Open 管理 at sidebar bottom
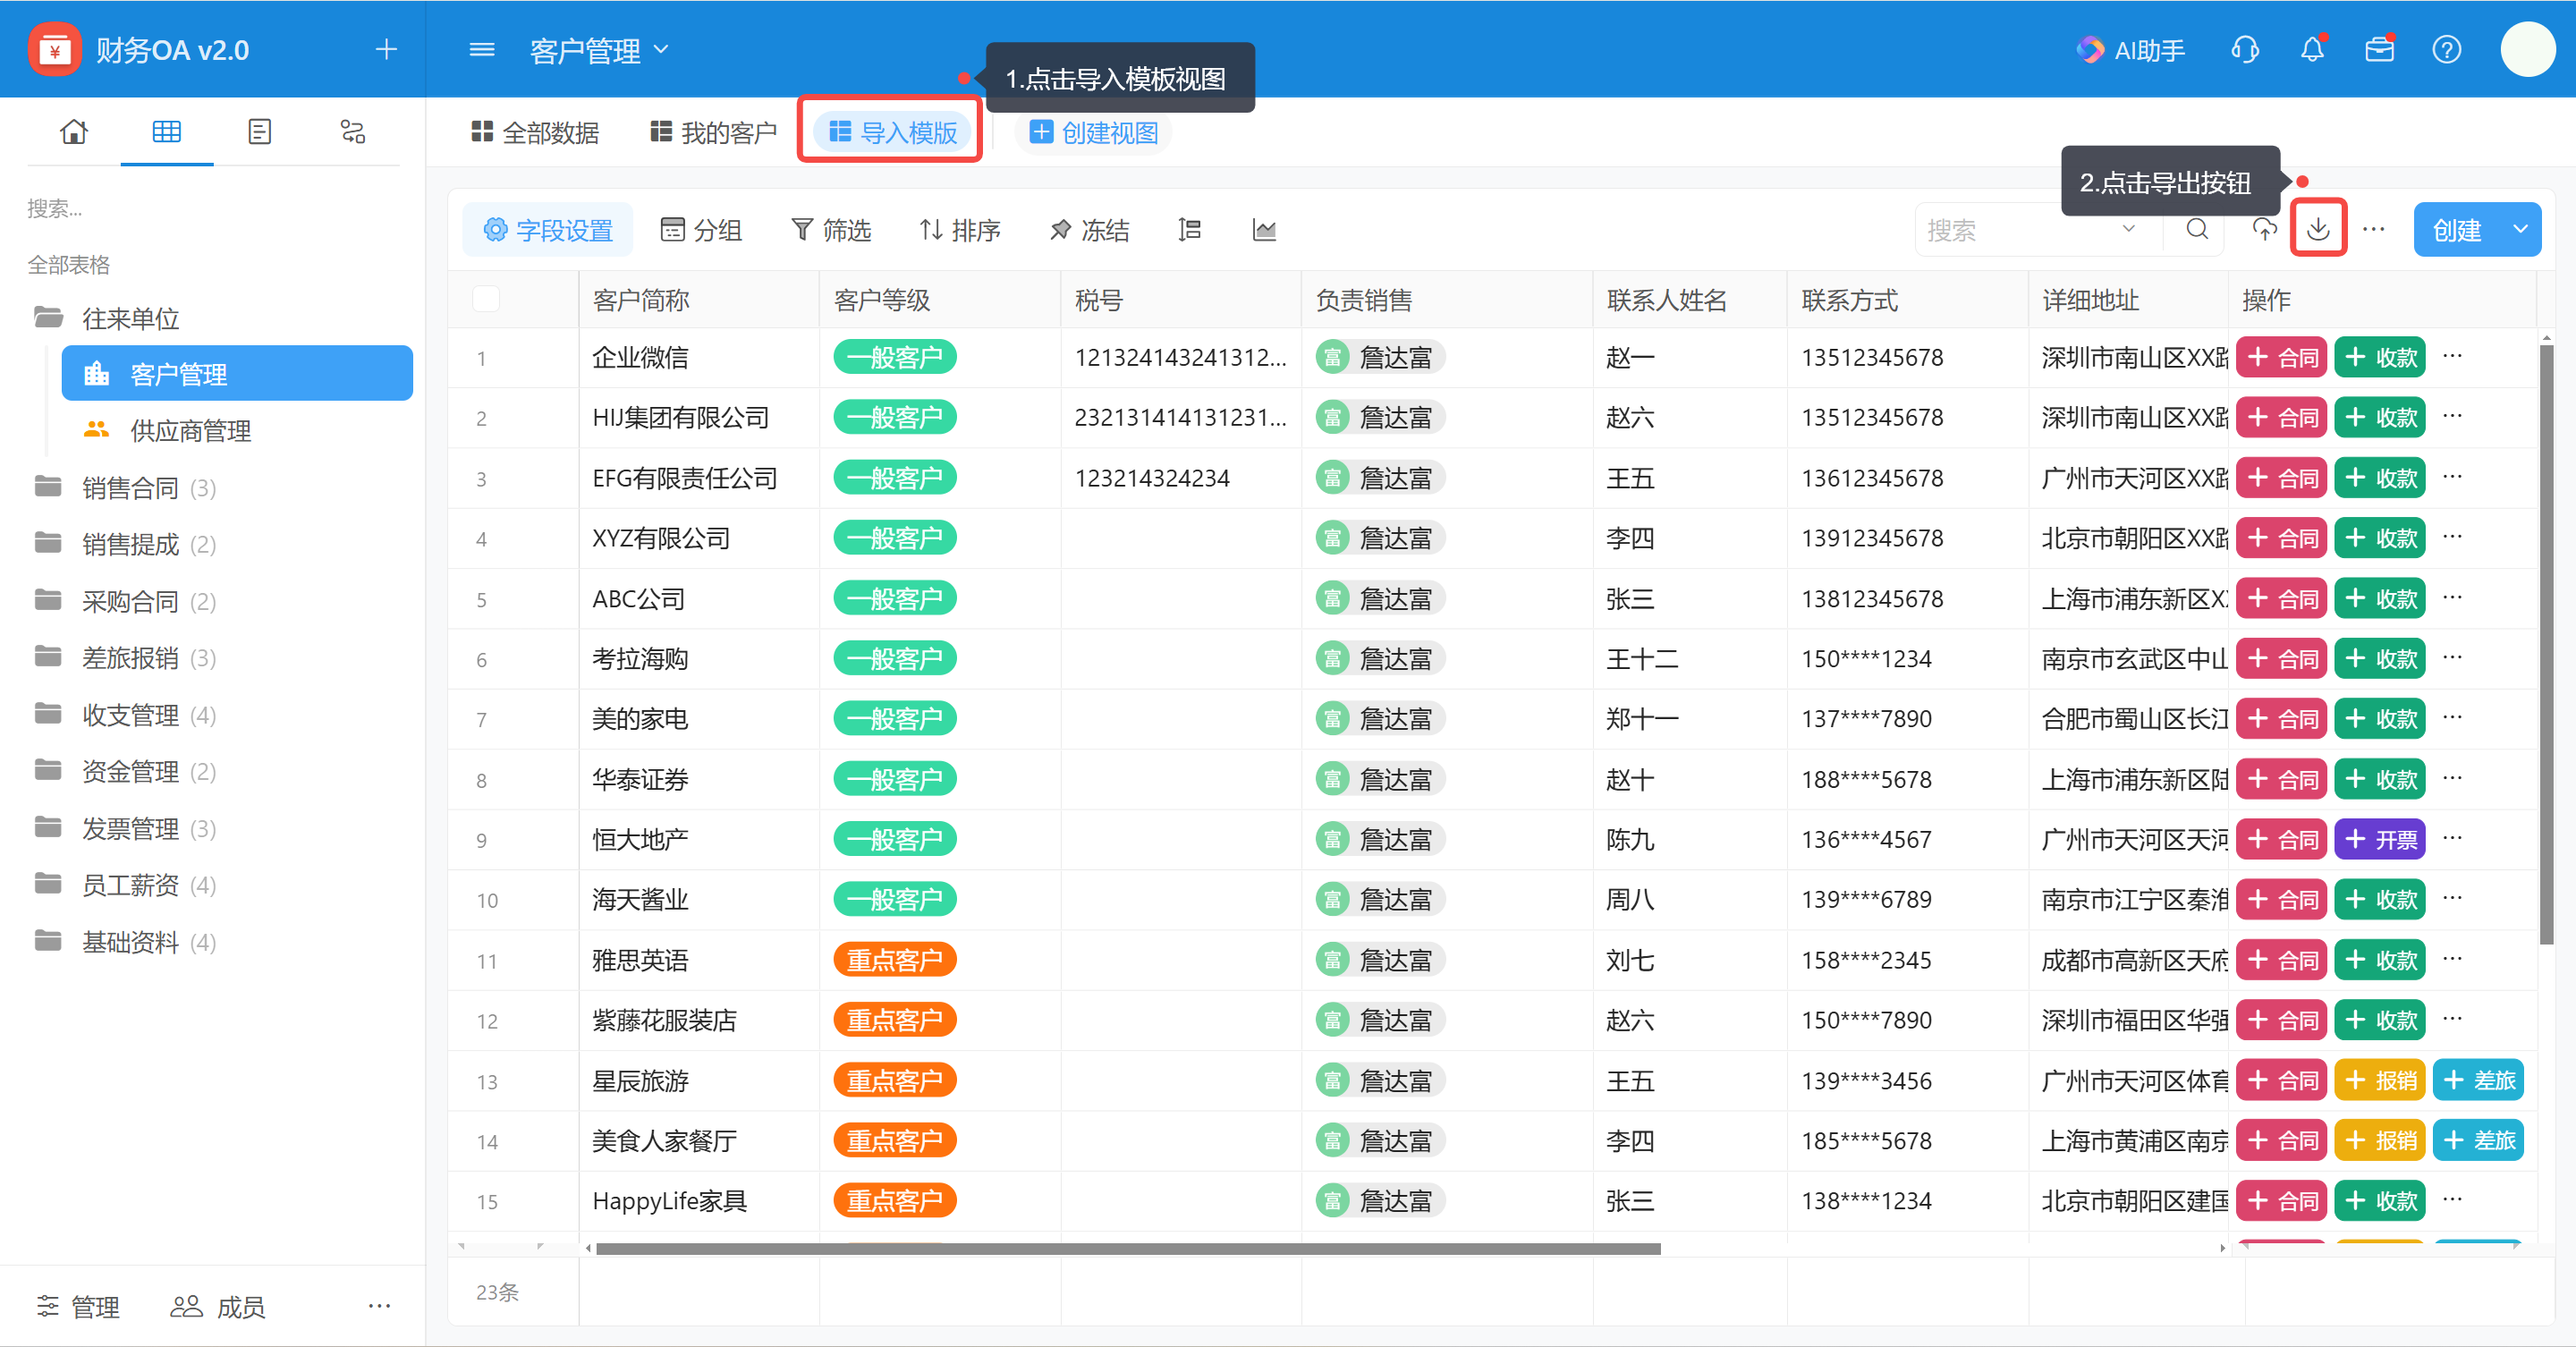This screenshot has width=2576, height=1347. (79, 1306)
